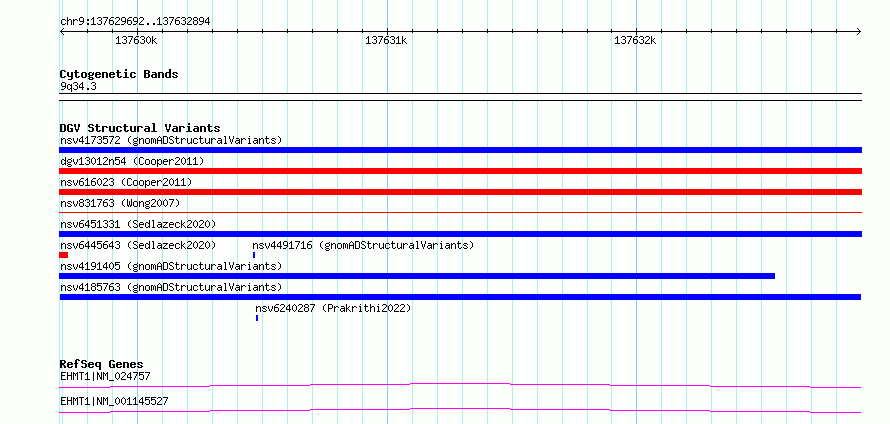
Task: Open the nsv4191405 (gnomADStructuralVariants) label
Action: point(171,266)
